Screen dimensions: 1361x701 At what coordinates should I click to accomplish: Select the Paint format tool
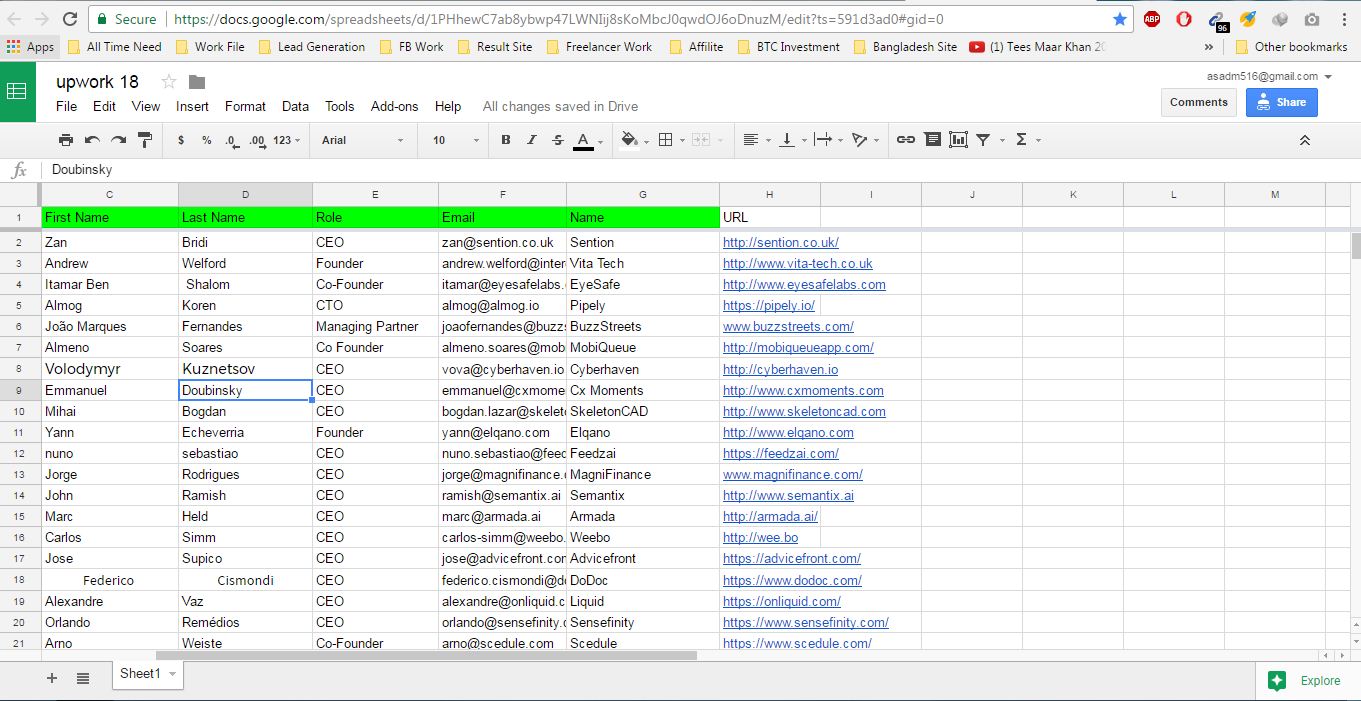point(144,140)
